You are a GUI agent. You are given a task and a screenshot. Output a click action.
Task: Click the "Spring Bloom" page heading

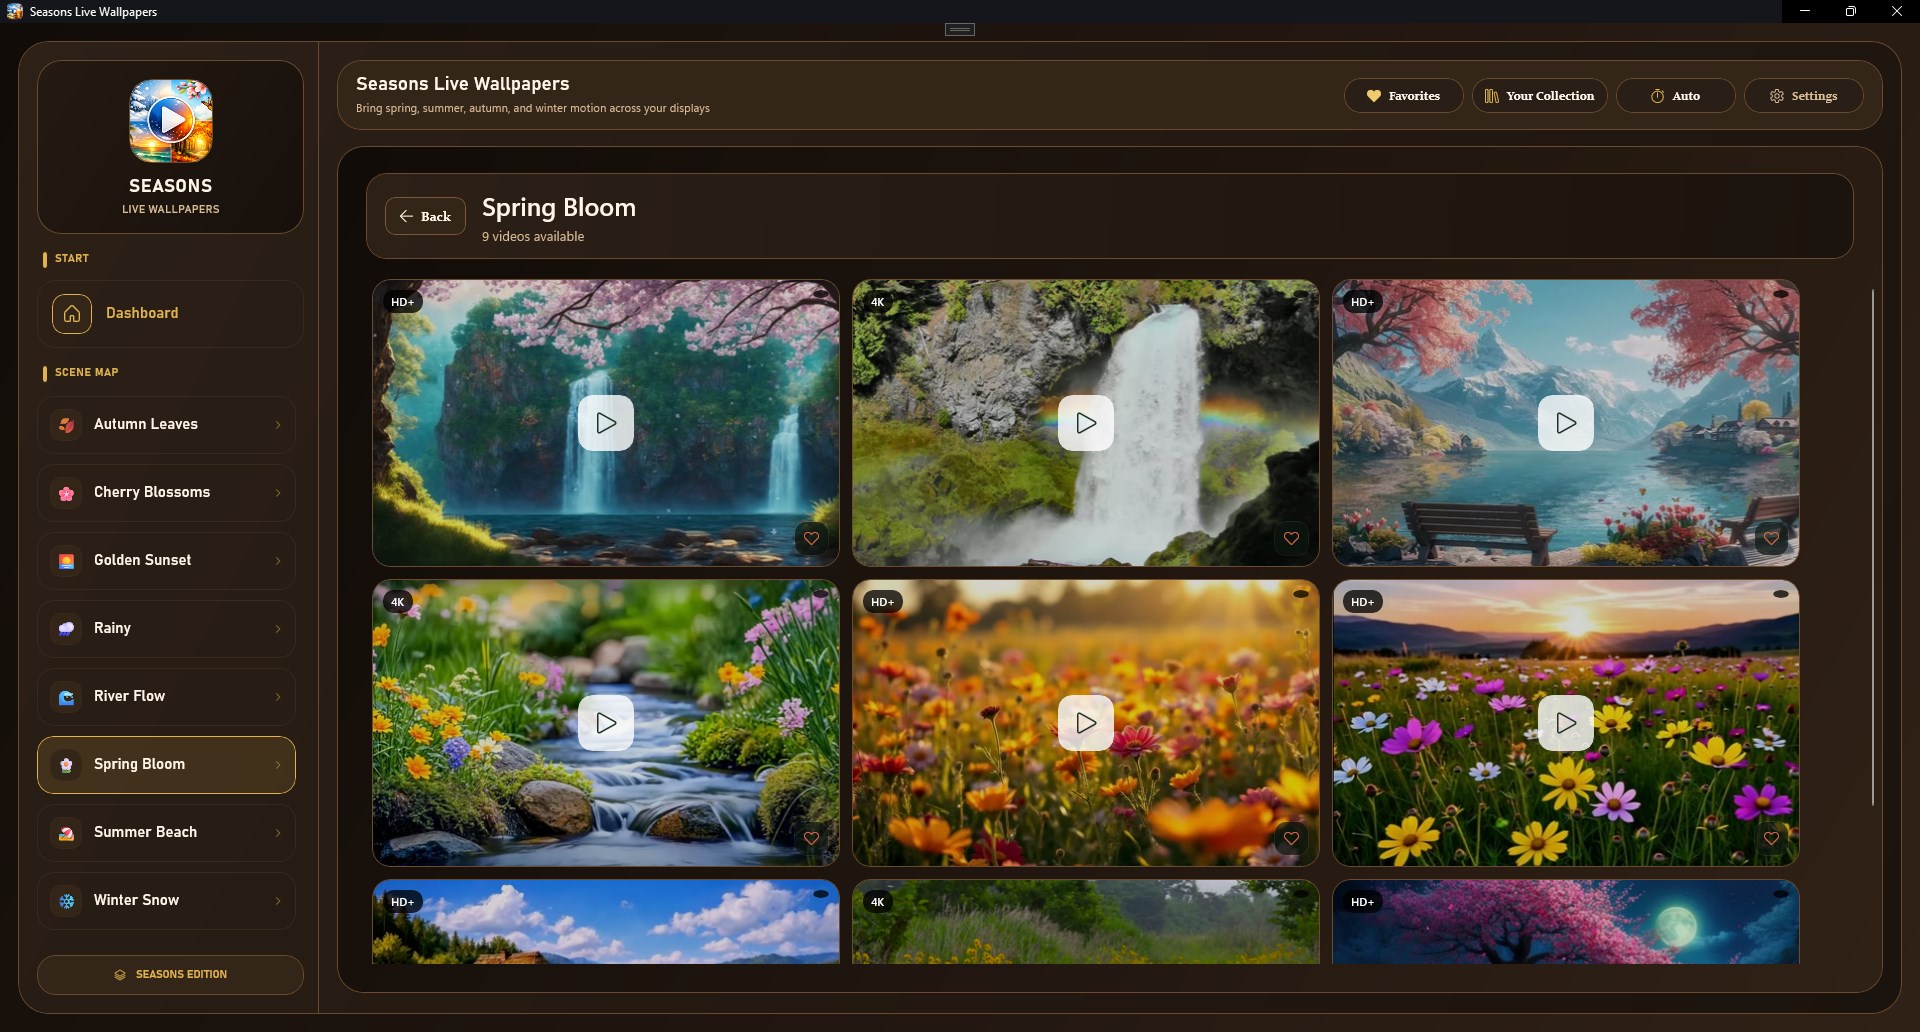click(x=559, y=208)
